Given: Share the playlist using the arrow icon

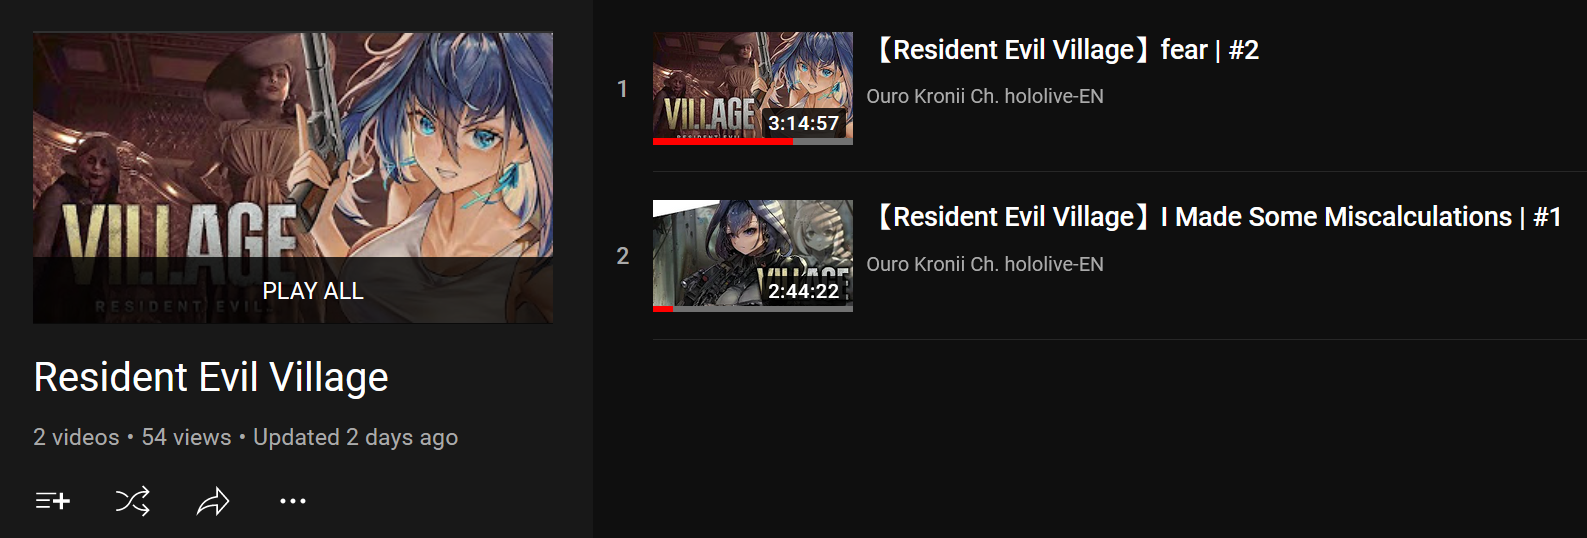Looking at the screenshot, I should (213, 501).
